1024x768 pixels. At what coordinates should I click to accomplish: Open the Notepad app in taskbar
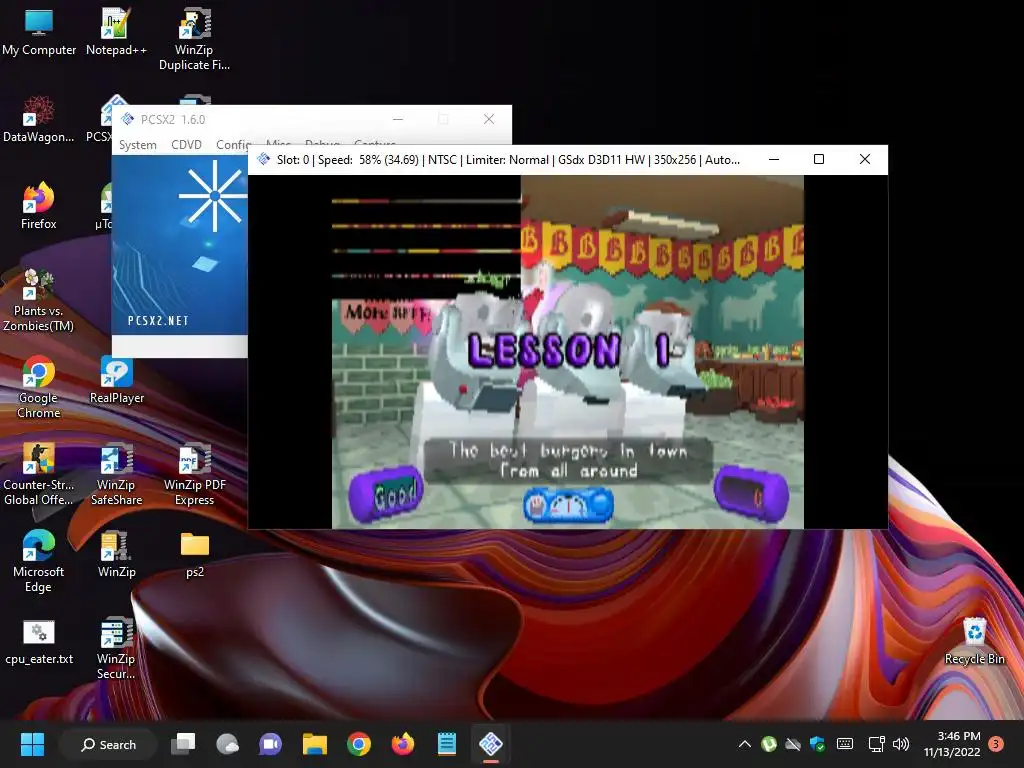447,744
